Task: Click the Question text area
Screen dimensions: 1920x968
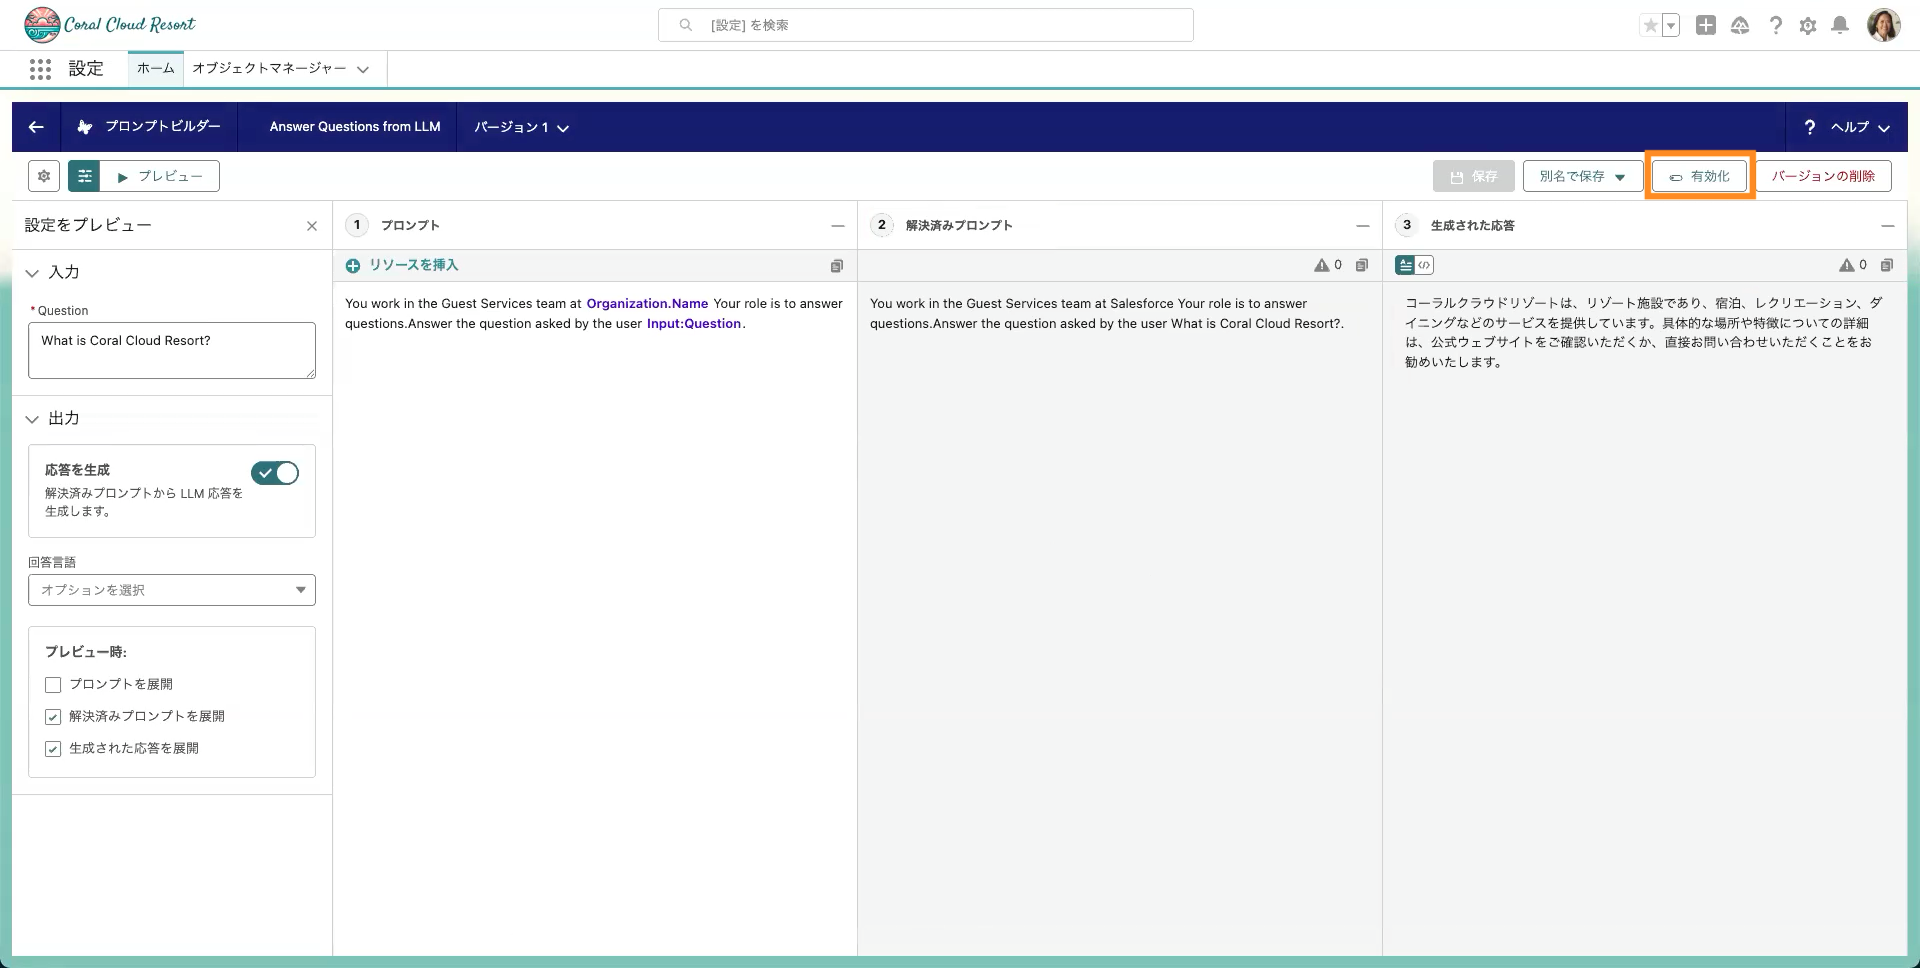Action: point(172,350)
